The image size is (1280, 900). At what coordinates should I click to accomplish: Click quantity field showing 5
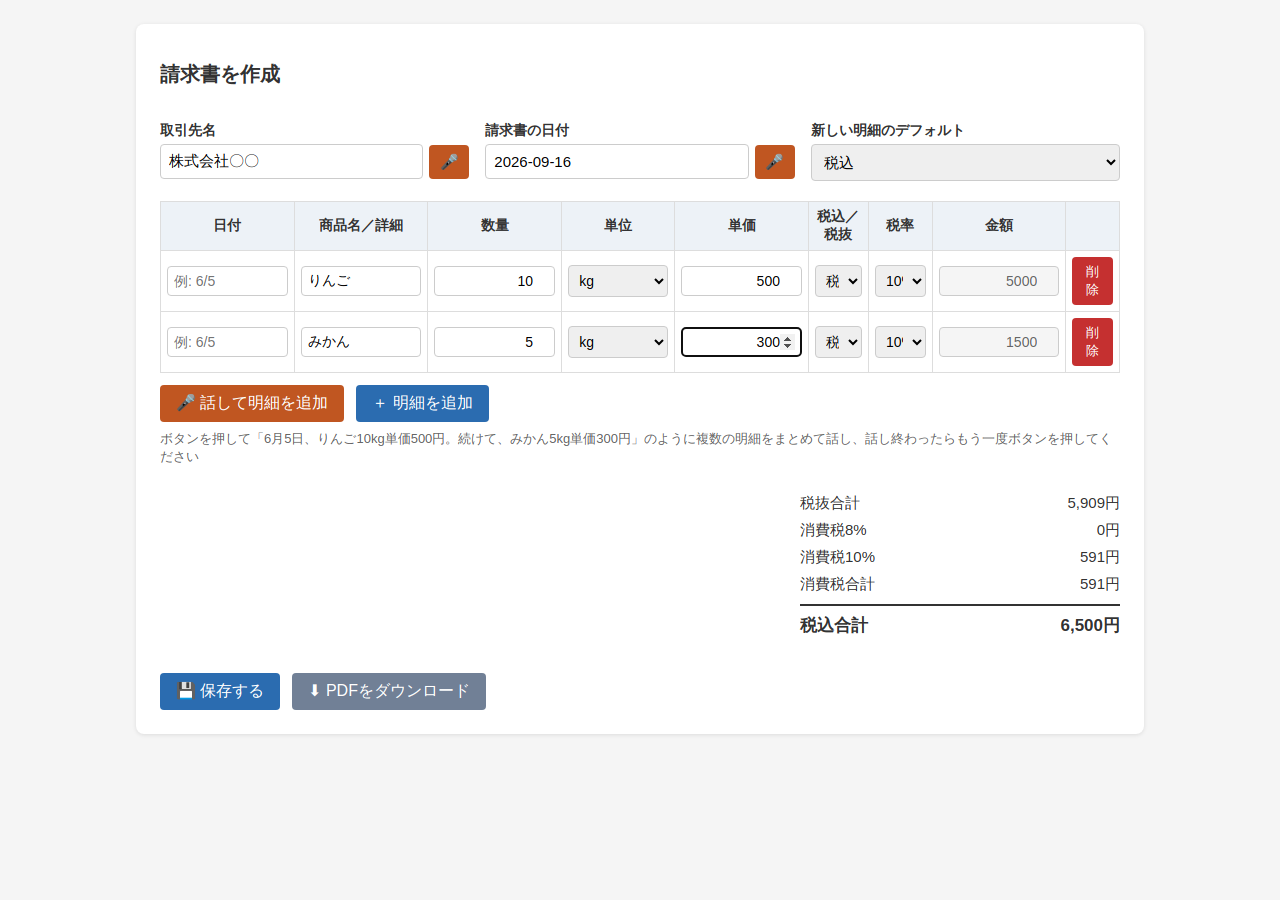494,342
